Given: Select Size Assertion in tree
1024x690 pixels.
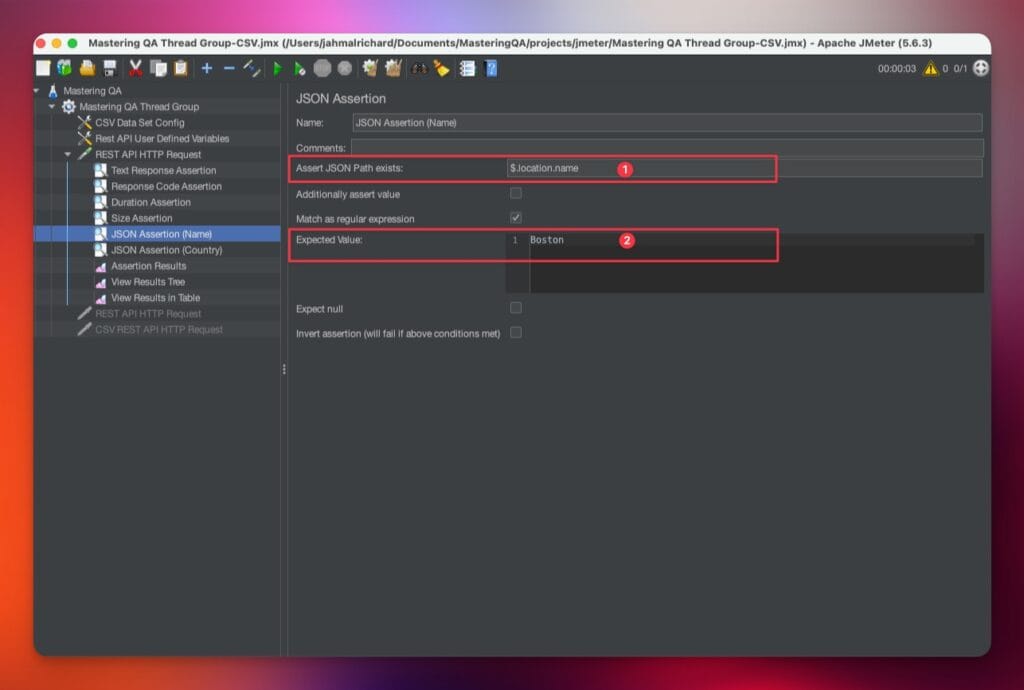Looking at the screenshot, I should [142, 218].
